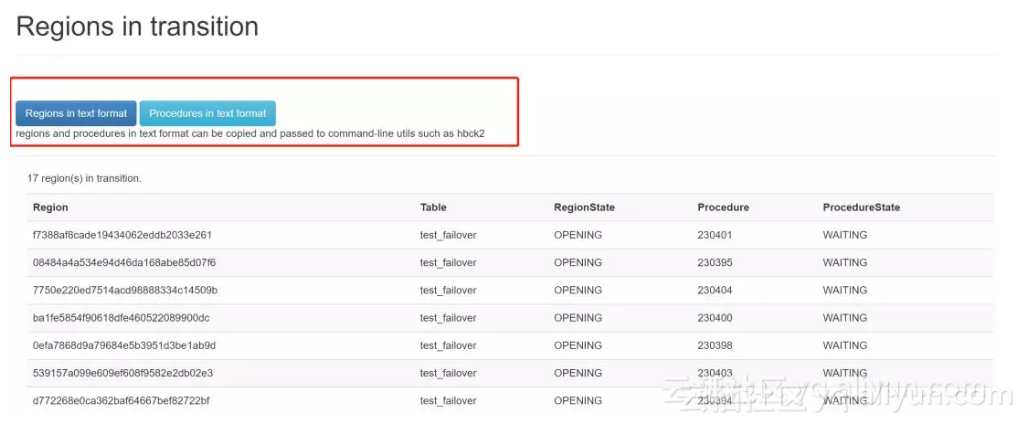Click procedure number 230404
Image resolution: width=1025 pixels, height=424 pixels.
click(715, 290)
